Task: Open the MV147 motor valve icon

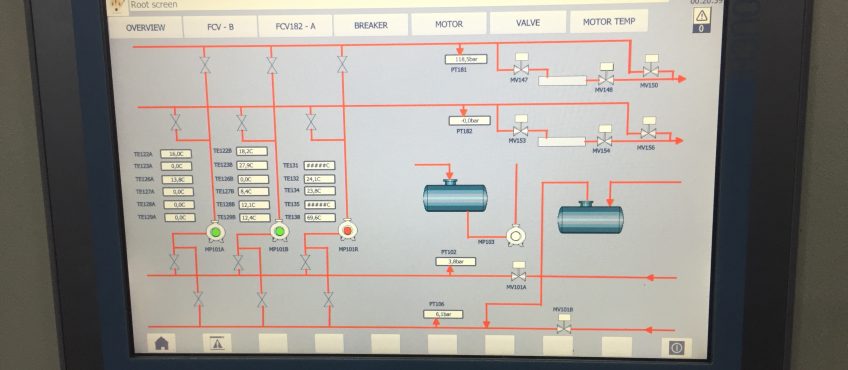Action: click(x=521, y=64)
